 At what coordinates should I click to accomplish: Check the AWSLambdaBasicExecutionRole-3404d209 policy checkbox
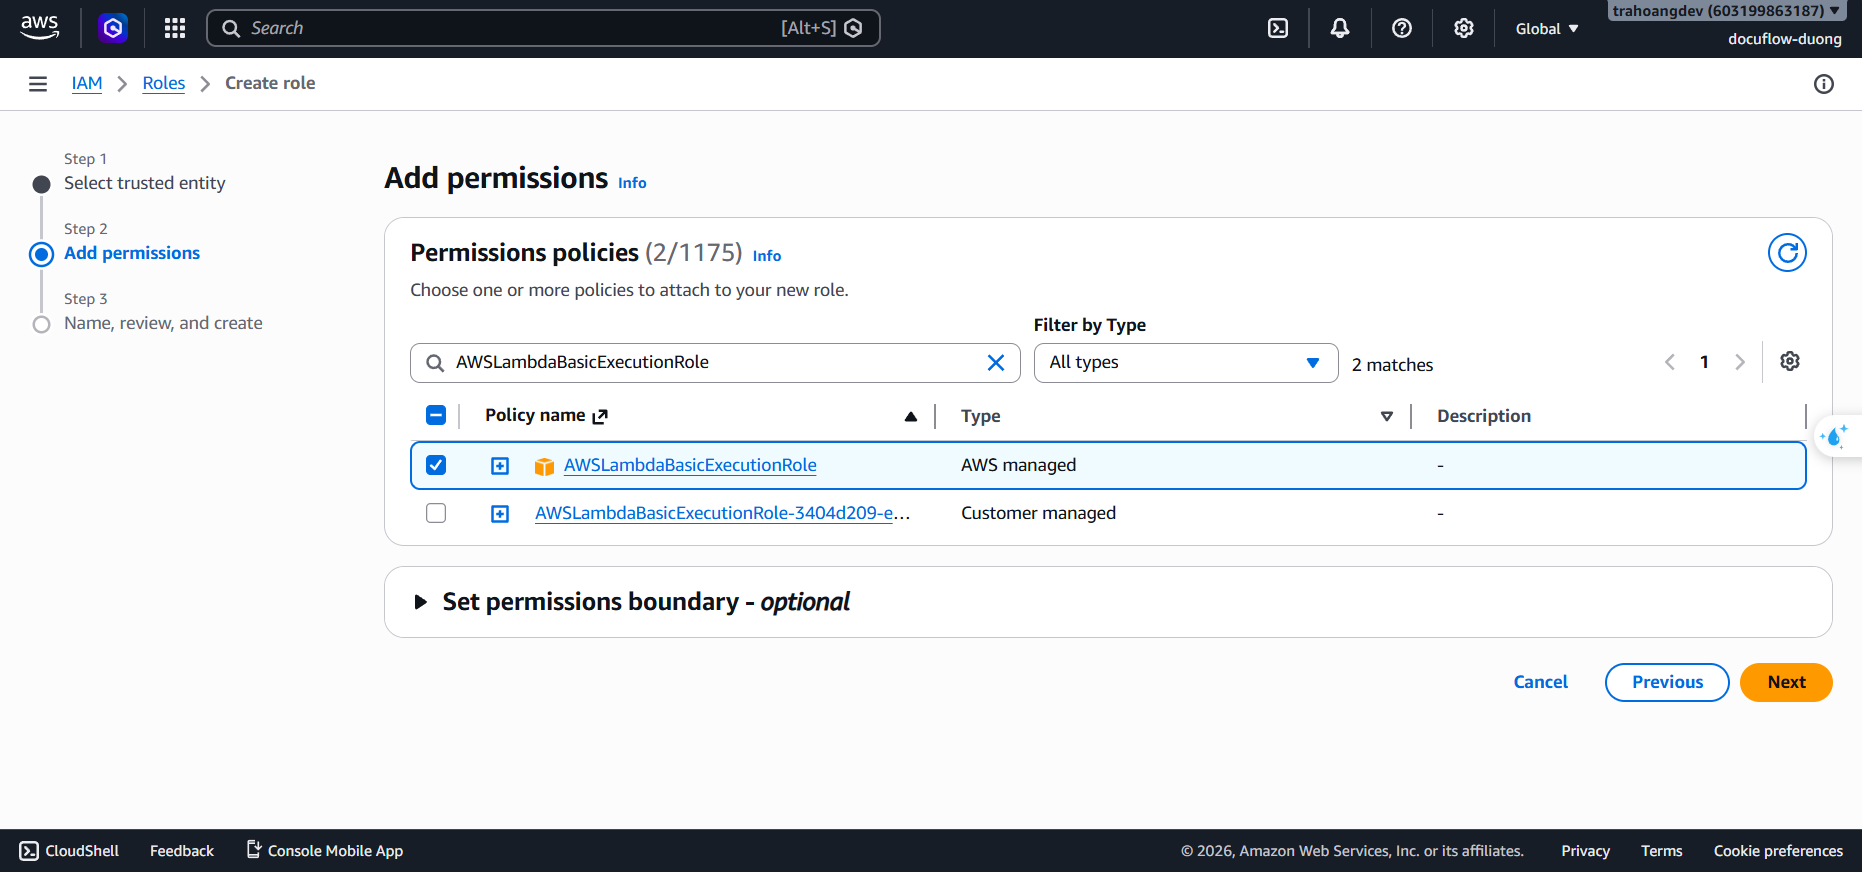436,513
